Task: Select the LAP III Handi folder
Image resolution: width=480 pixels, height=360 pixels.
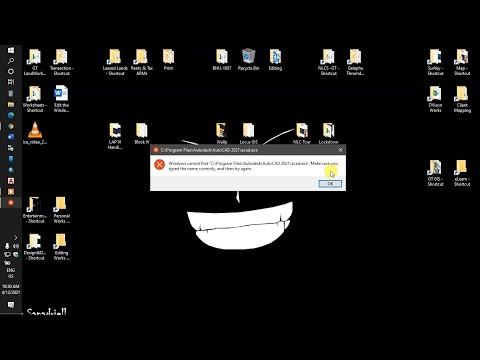Action: point(115,136)
